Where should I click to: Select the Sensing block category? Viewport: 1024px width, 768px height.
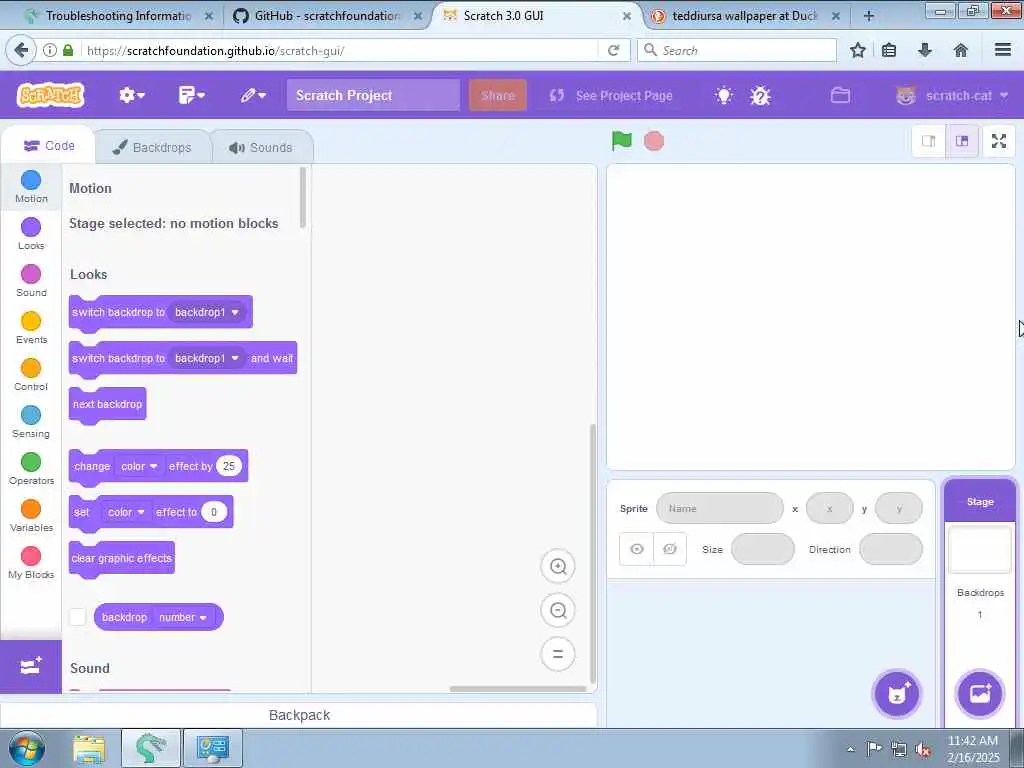[x=31, y=422]
